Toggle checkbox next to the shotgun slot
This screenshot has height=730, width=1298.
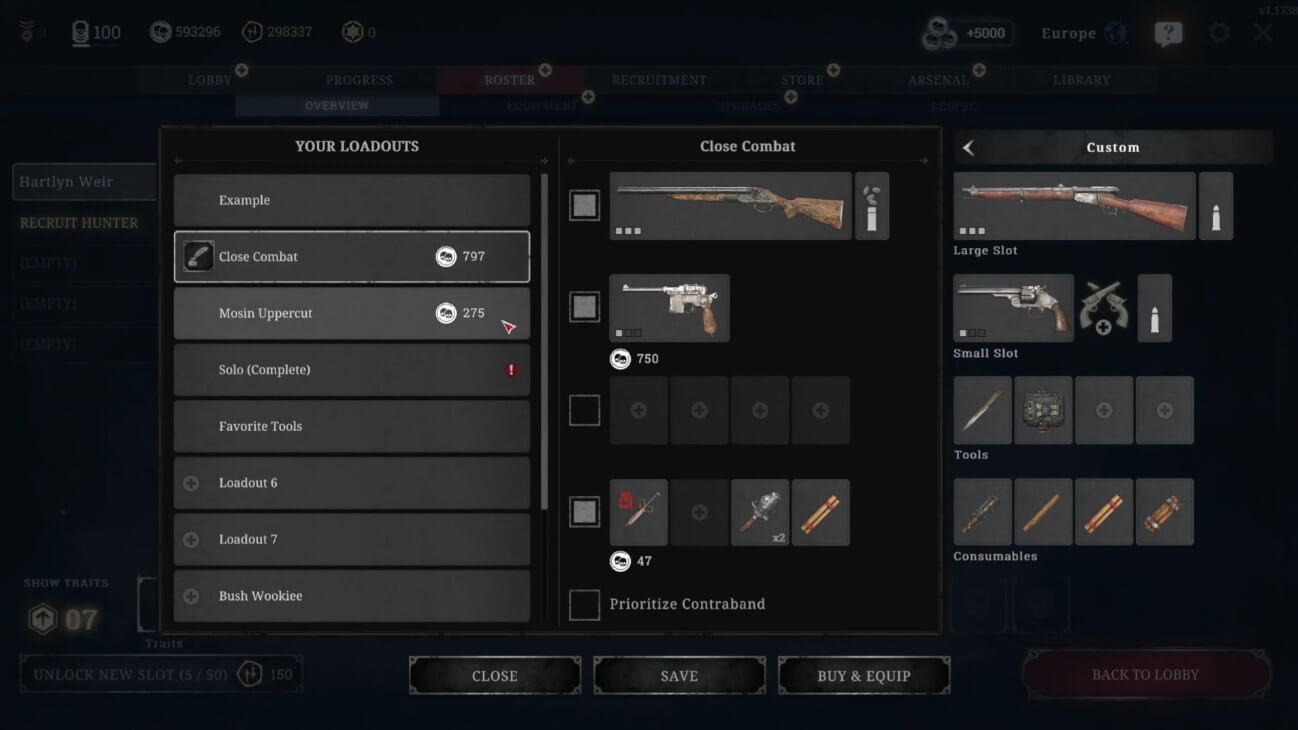click(584, 206)
